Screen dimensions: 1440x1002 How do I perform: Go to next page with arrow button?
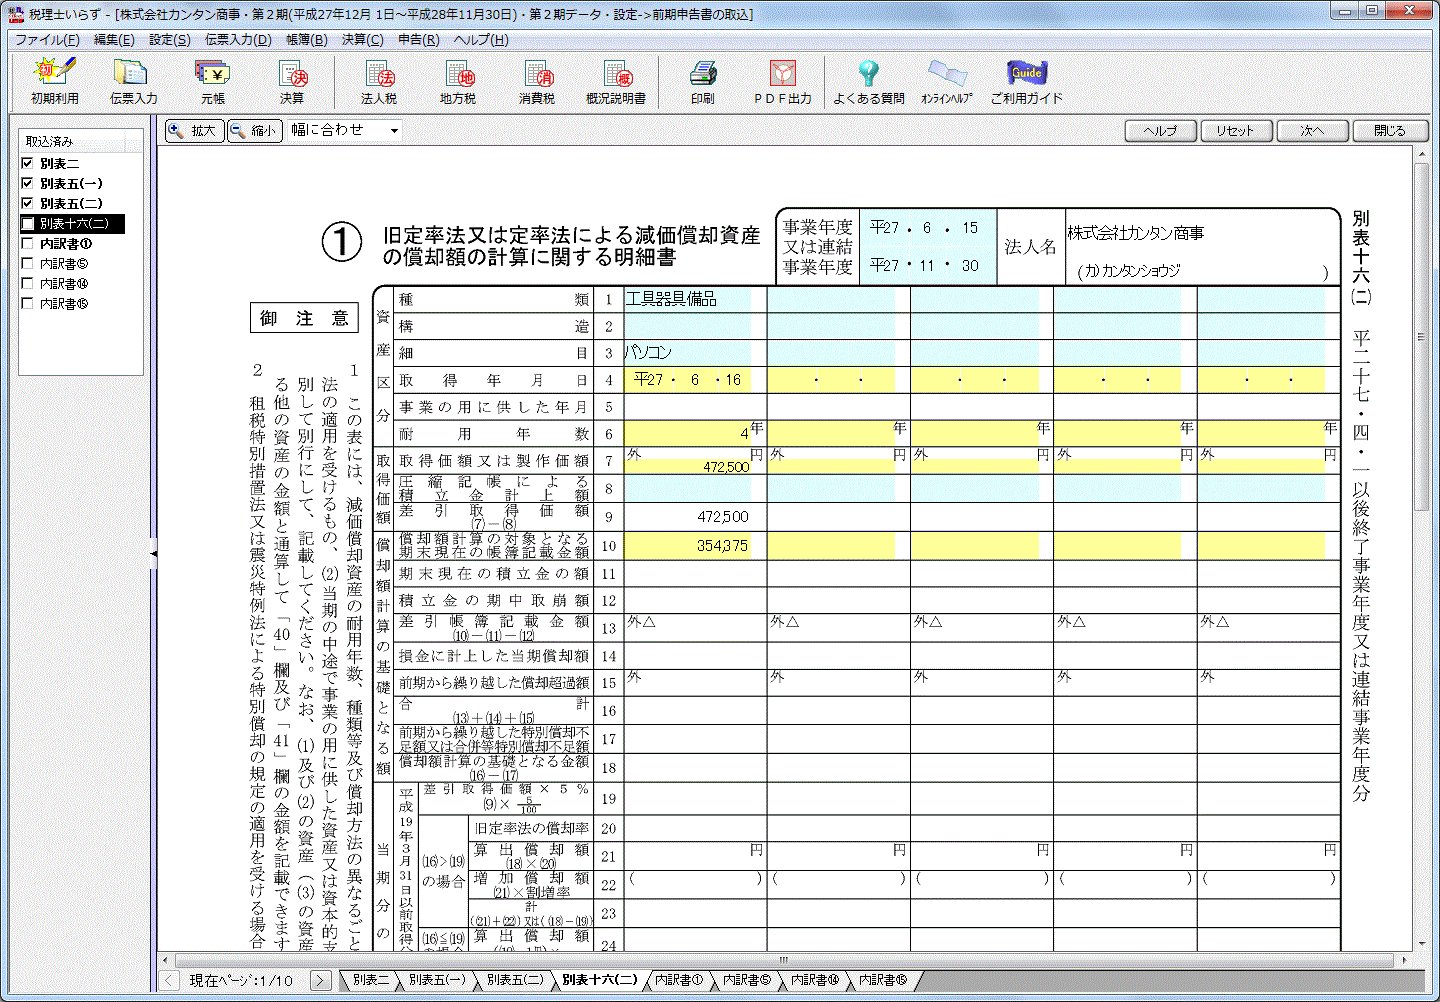tap(320, 981)
